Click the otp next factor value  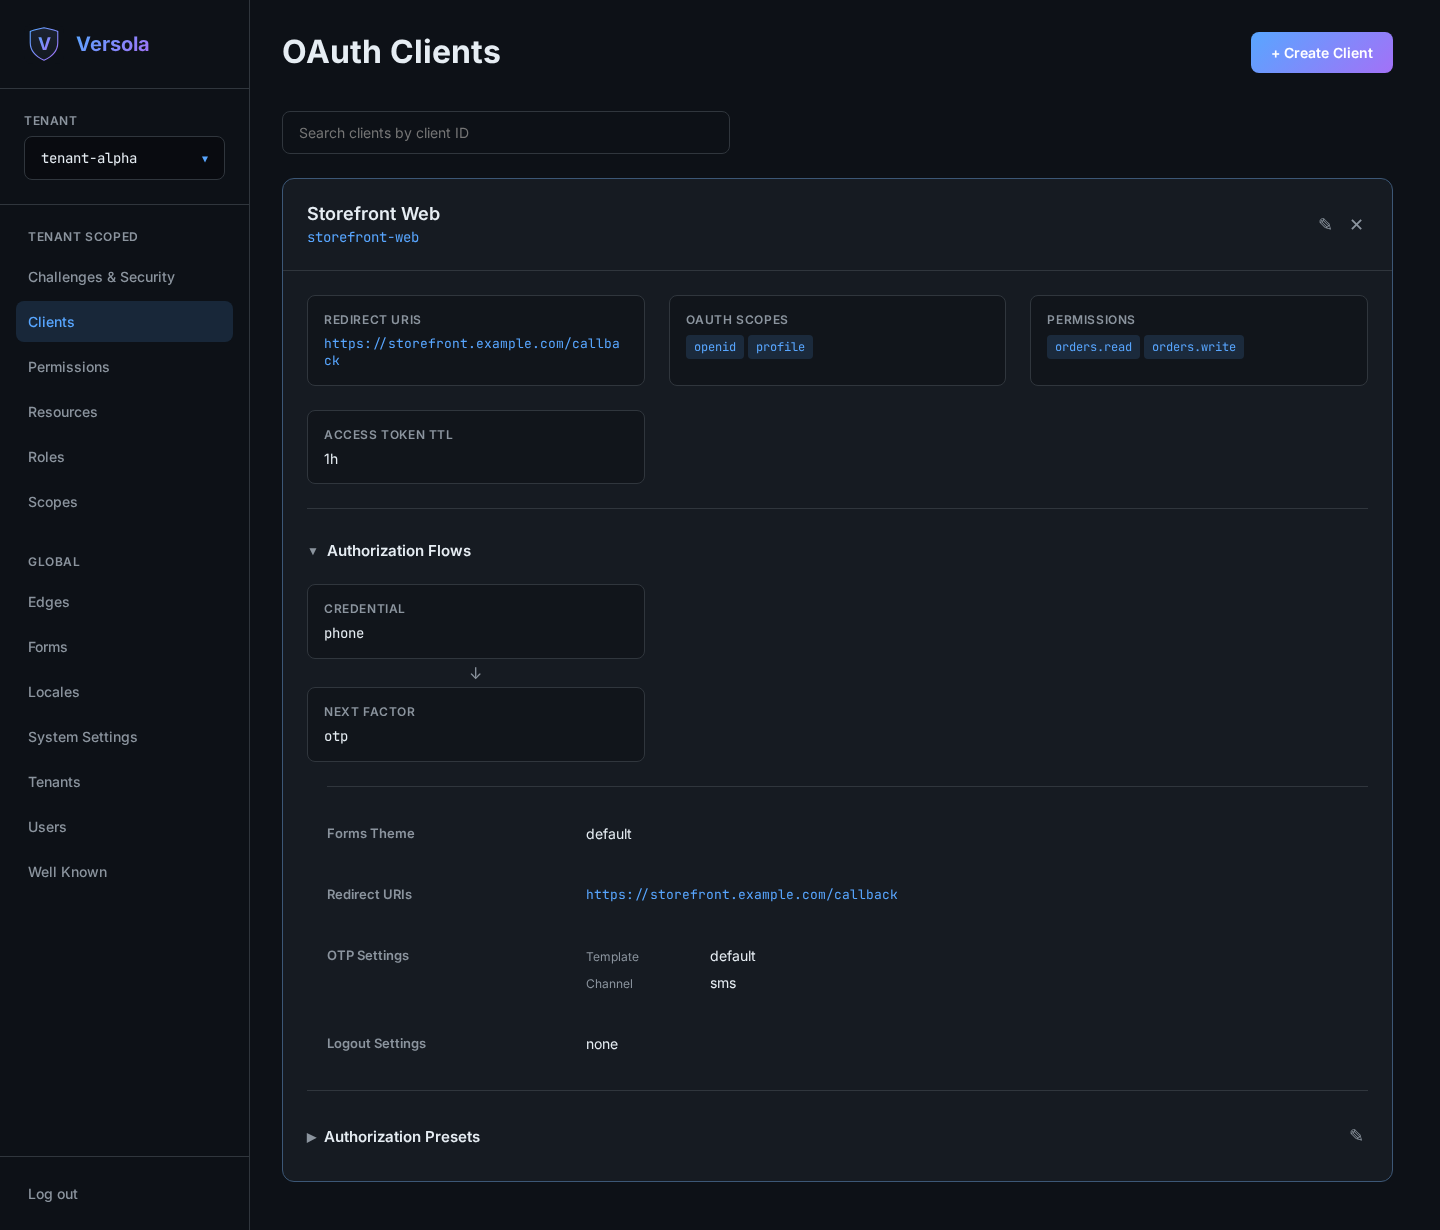[x=336, y=736]
